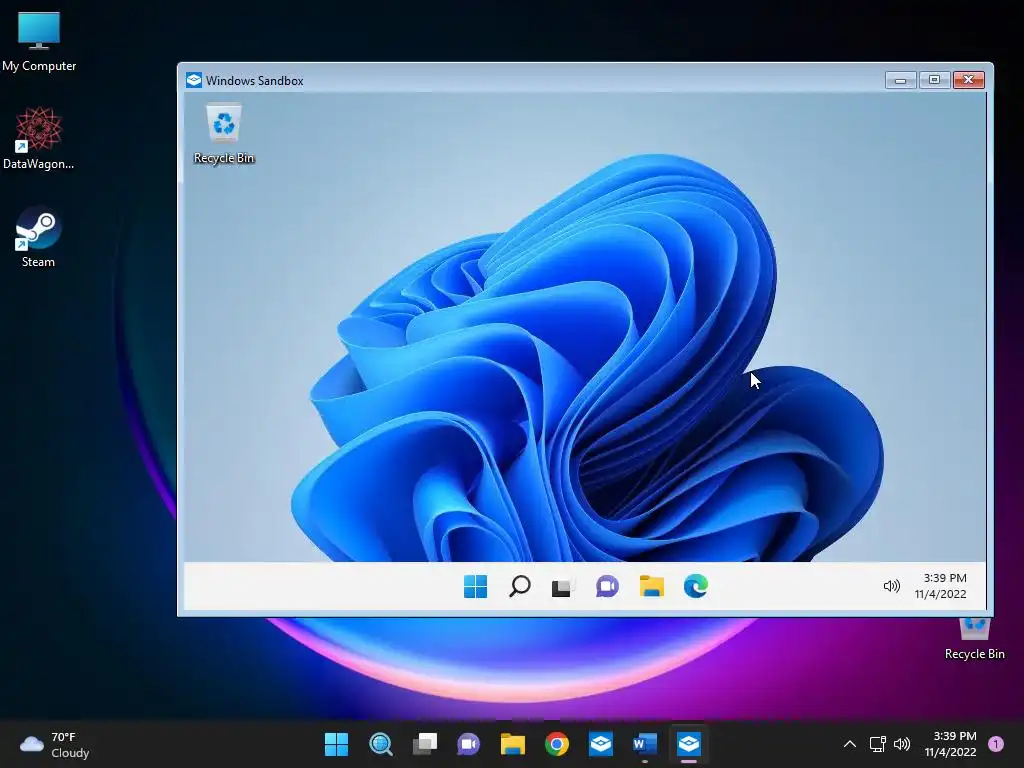Click the Sandbox Start button

tap(475, 586)
